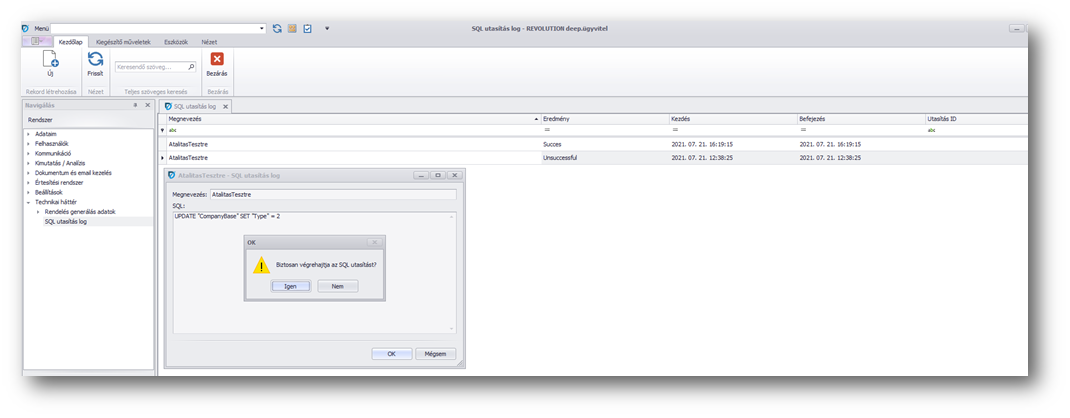Pin the Navigálás panel with pin icon
The image size is (1070, 418).
point(135,105)
